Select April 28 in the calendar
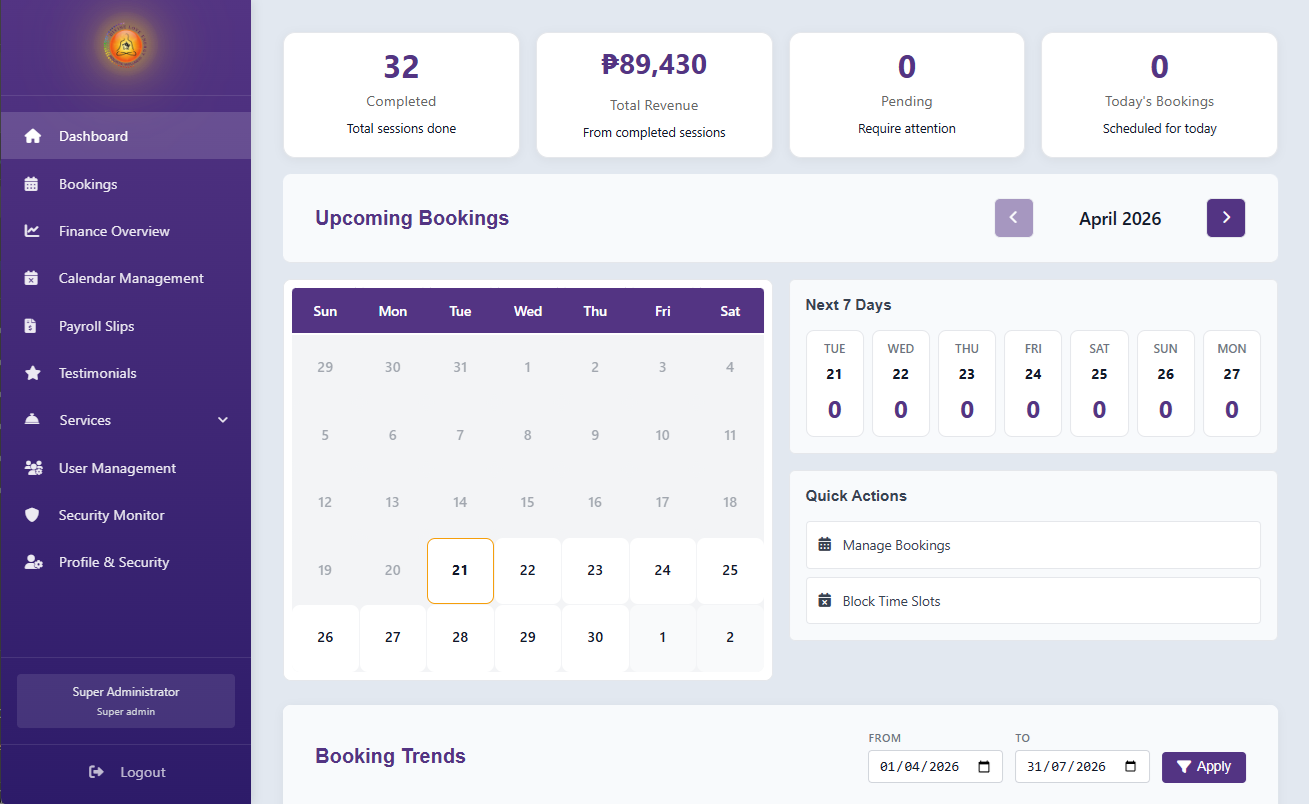The image size is (1309, 804). coord(460,638)
